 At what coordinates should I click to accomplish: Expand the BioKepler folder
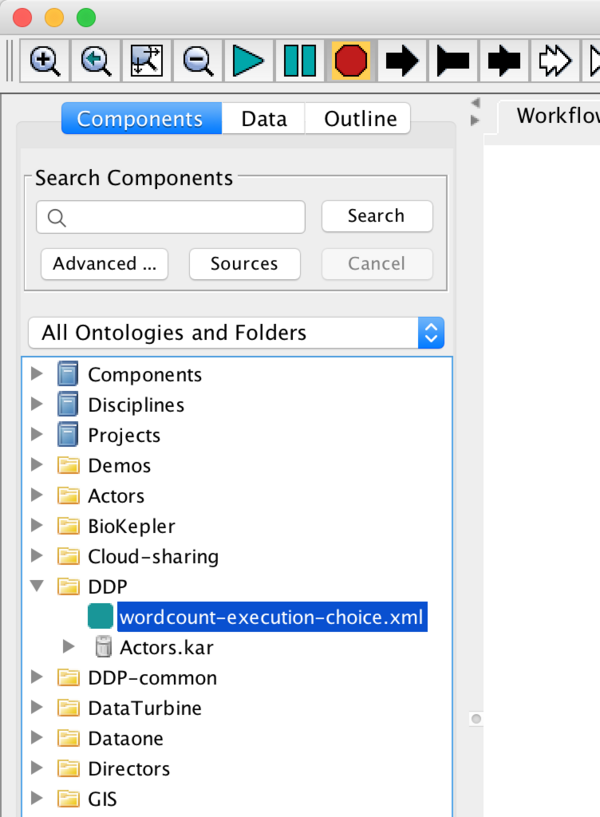37,526
